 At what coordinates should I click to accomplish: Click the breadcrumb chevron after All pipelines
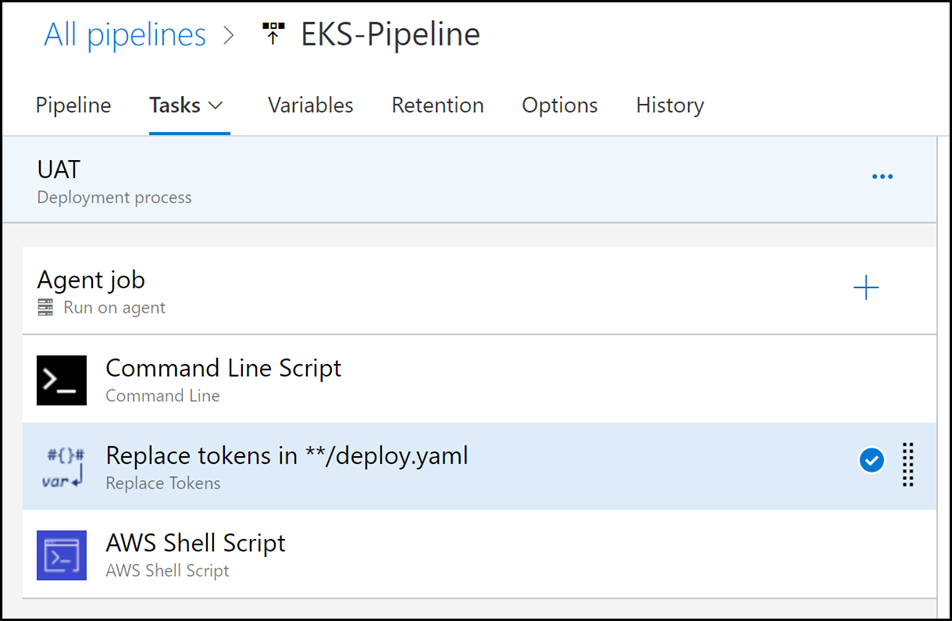(x=229, y=35)
